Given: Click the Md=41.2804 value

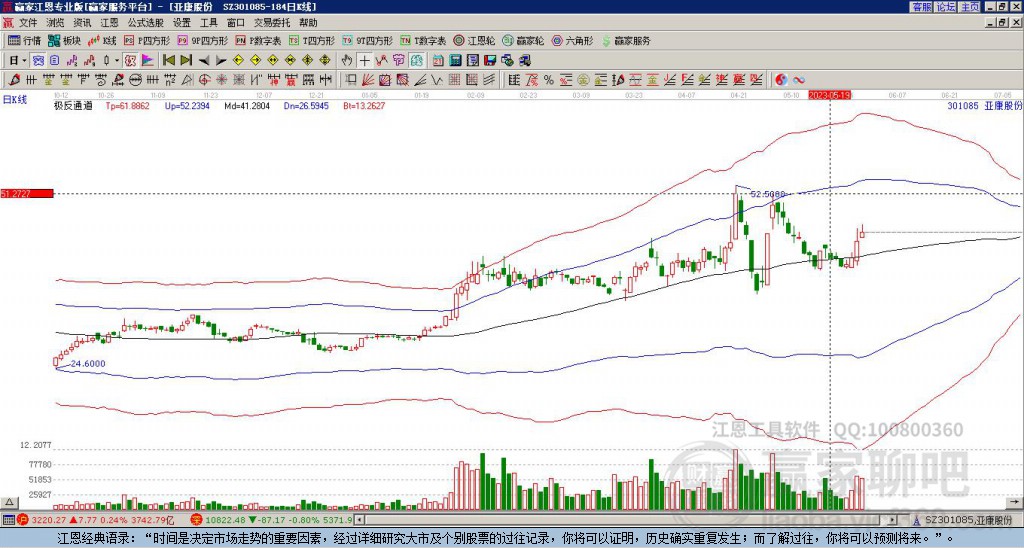Looking at the screenshot, I should (x=247, y=105).
